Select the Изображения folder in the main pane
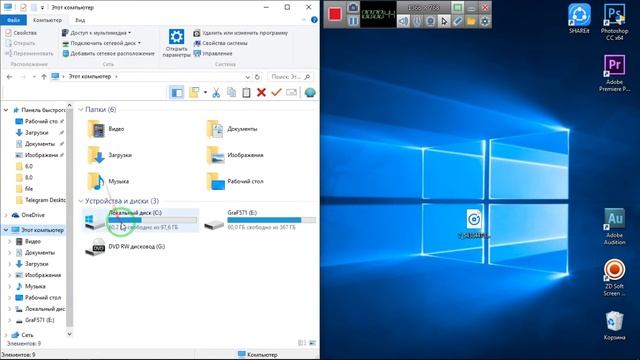The image size is (640, 360). click(235, 155)
